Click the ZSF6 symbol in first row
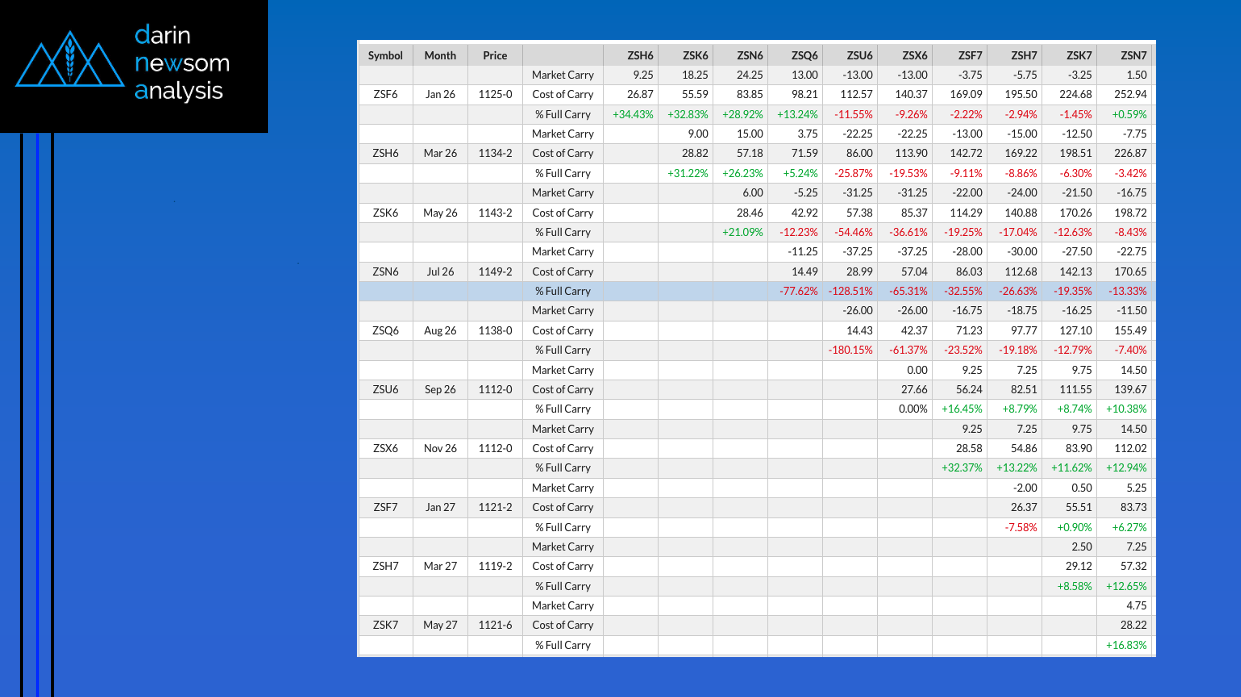 pos(385,95)
